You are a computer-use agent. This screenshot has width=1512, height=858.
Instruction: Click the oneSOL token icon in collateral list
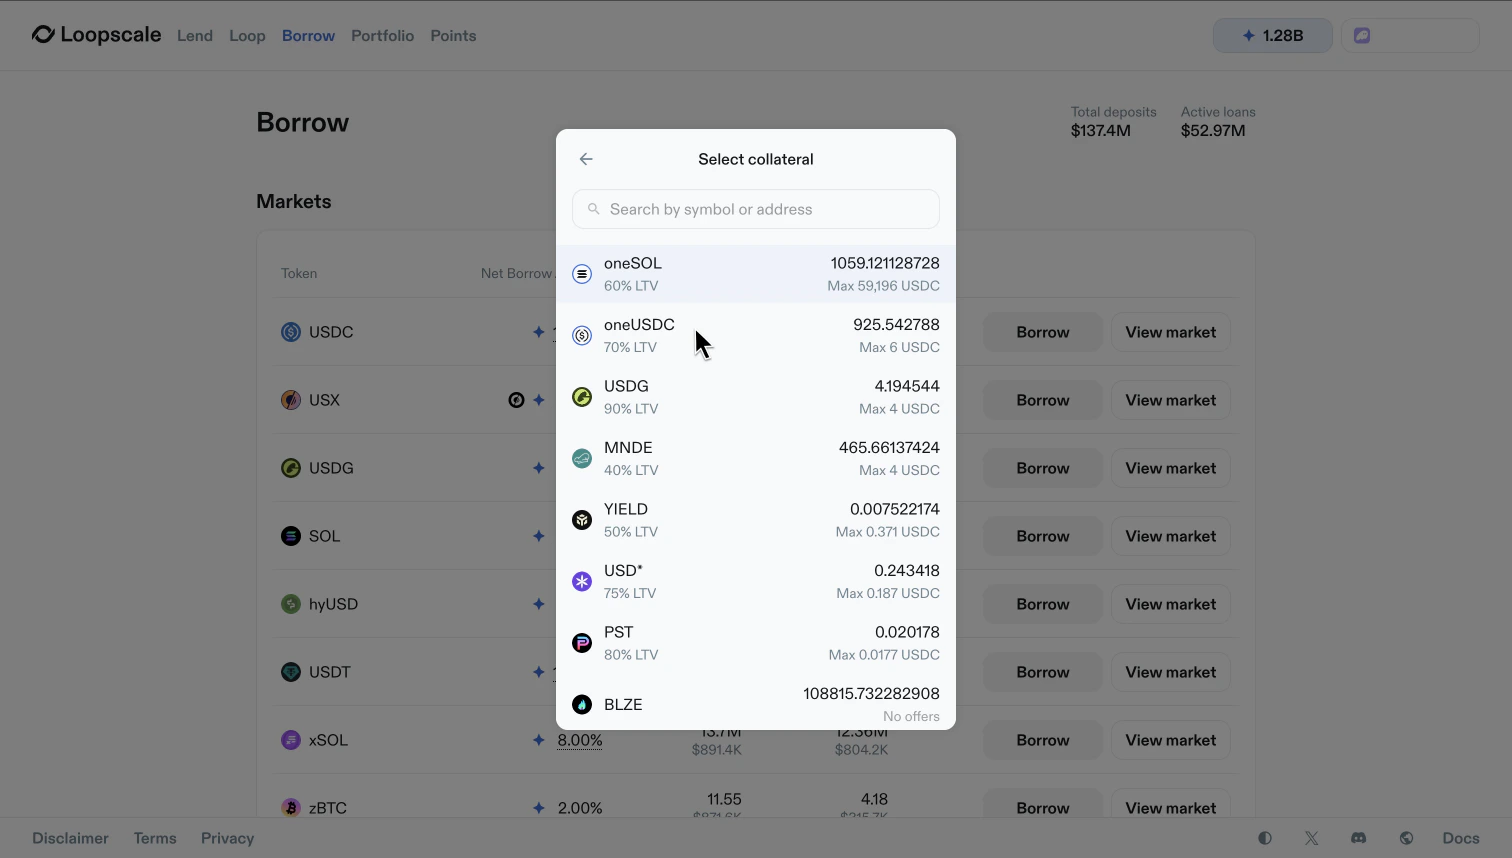tap(582, 274)
